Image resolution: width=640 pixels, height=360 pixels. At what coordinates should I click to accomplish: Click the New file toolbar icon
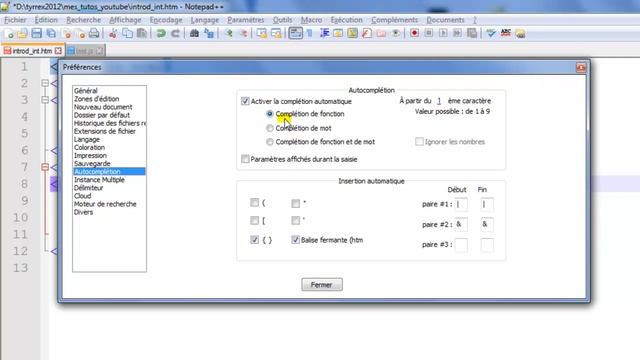click(x=9, y=33)
